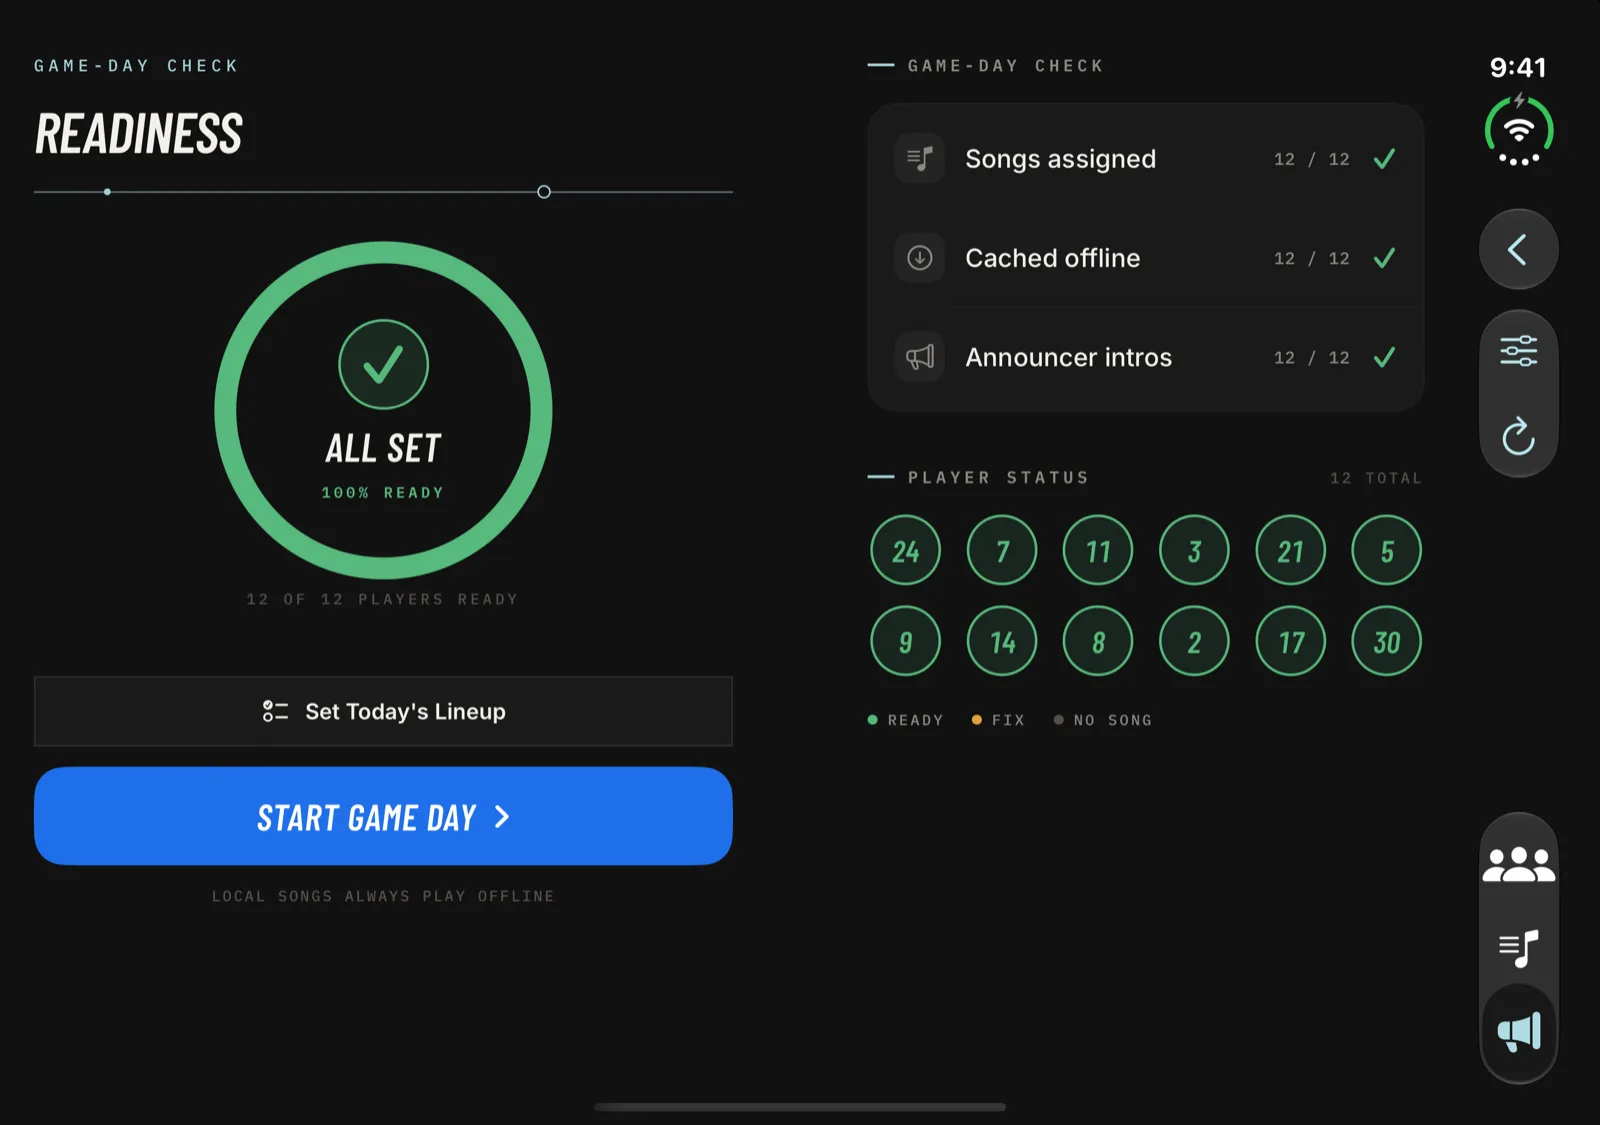Viewport: 1600px width, 1125px height.
Task: Open player number 2 status
Action: coord(1194,641)
